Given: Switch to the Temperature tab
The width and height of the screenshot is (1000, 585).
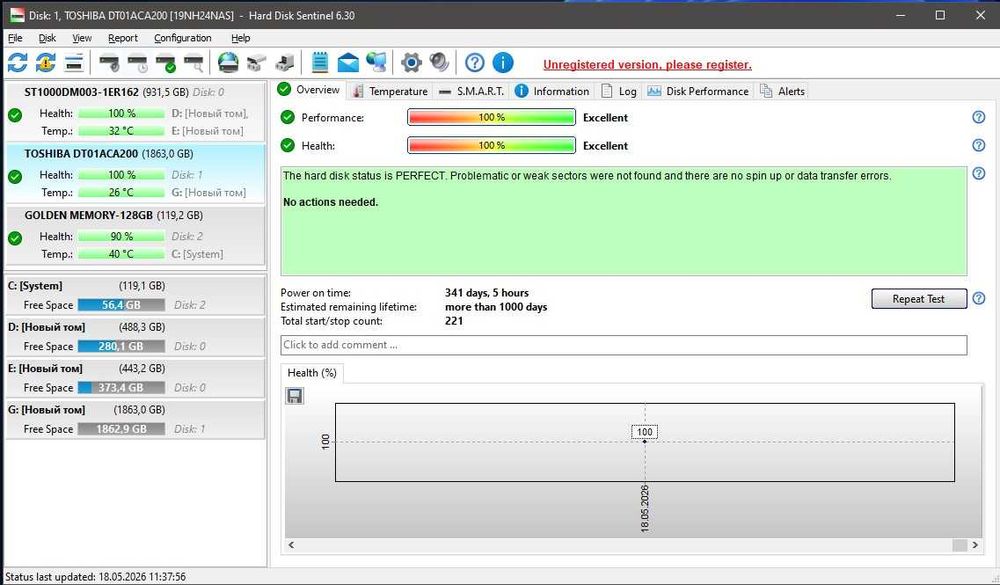Looking at the screenshot, I should pyautogui.click(x=390, y=91).
